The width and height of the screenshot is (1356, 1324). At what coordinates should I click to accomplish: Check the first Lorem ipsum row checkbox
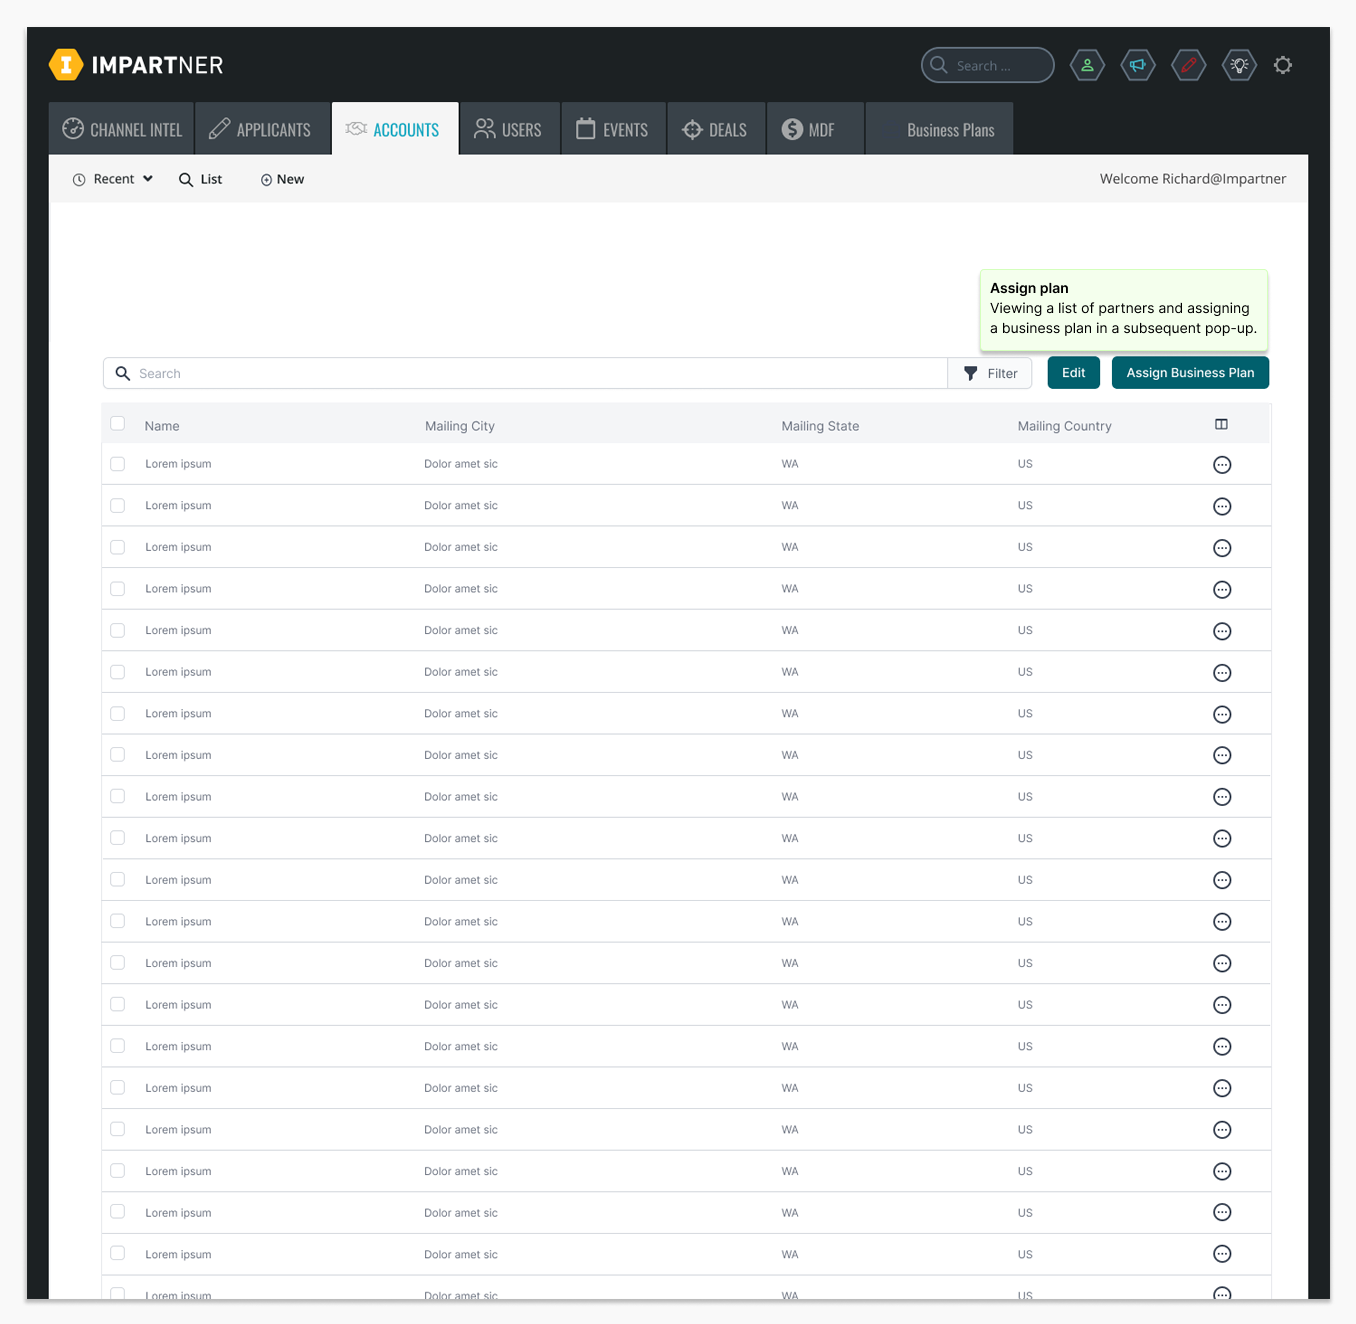pyautogui.click(x=118, y=464)
